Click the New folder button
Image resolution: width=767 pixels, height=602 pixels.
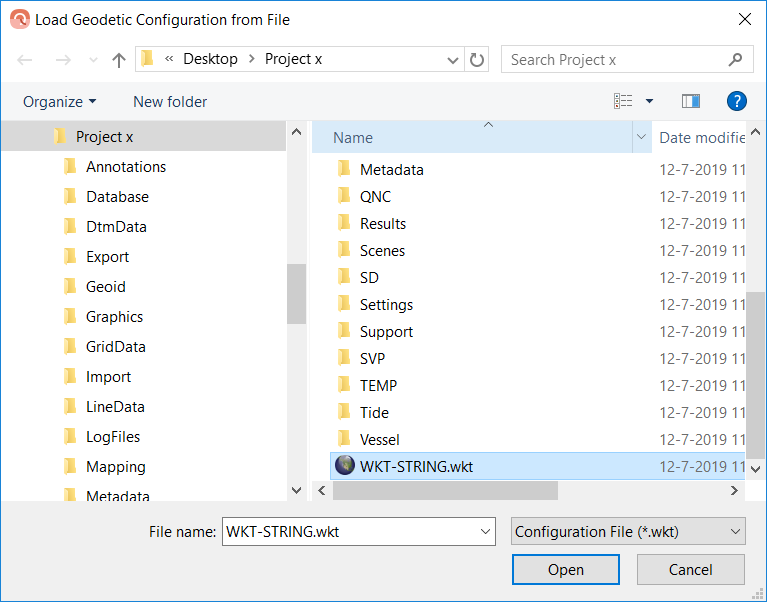[170, 101]
